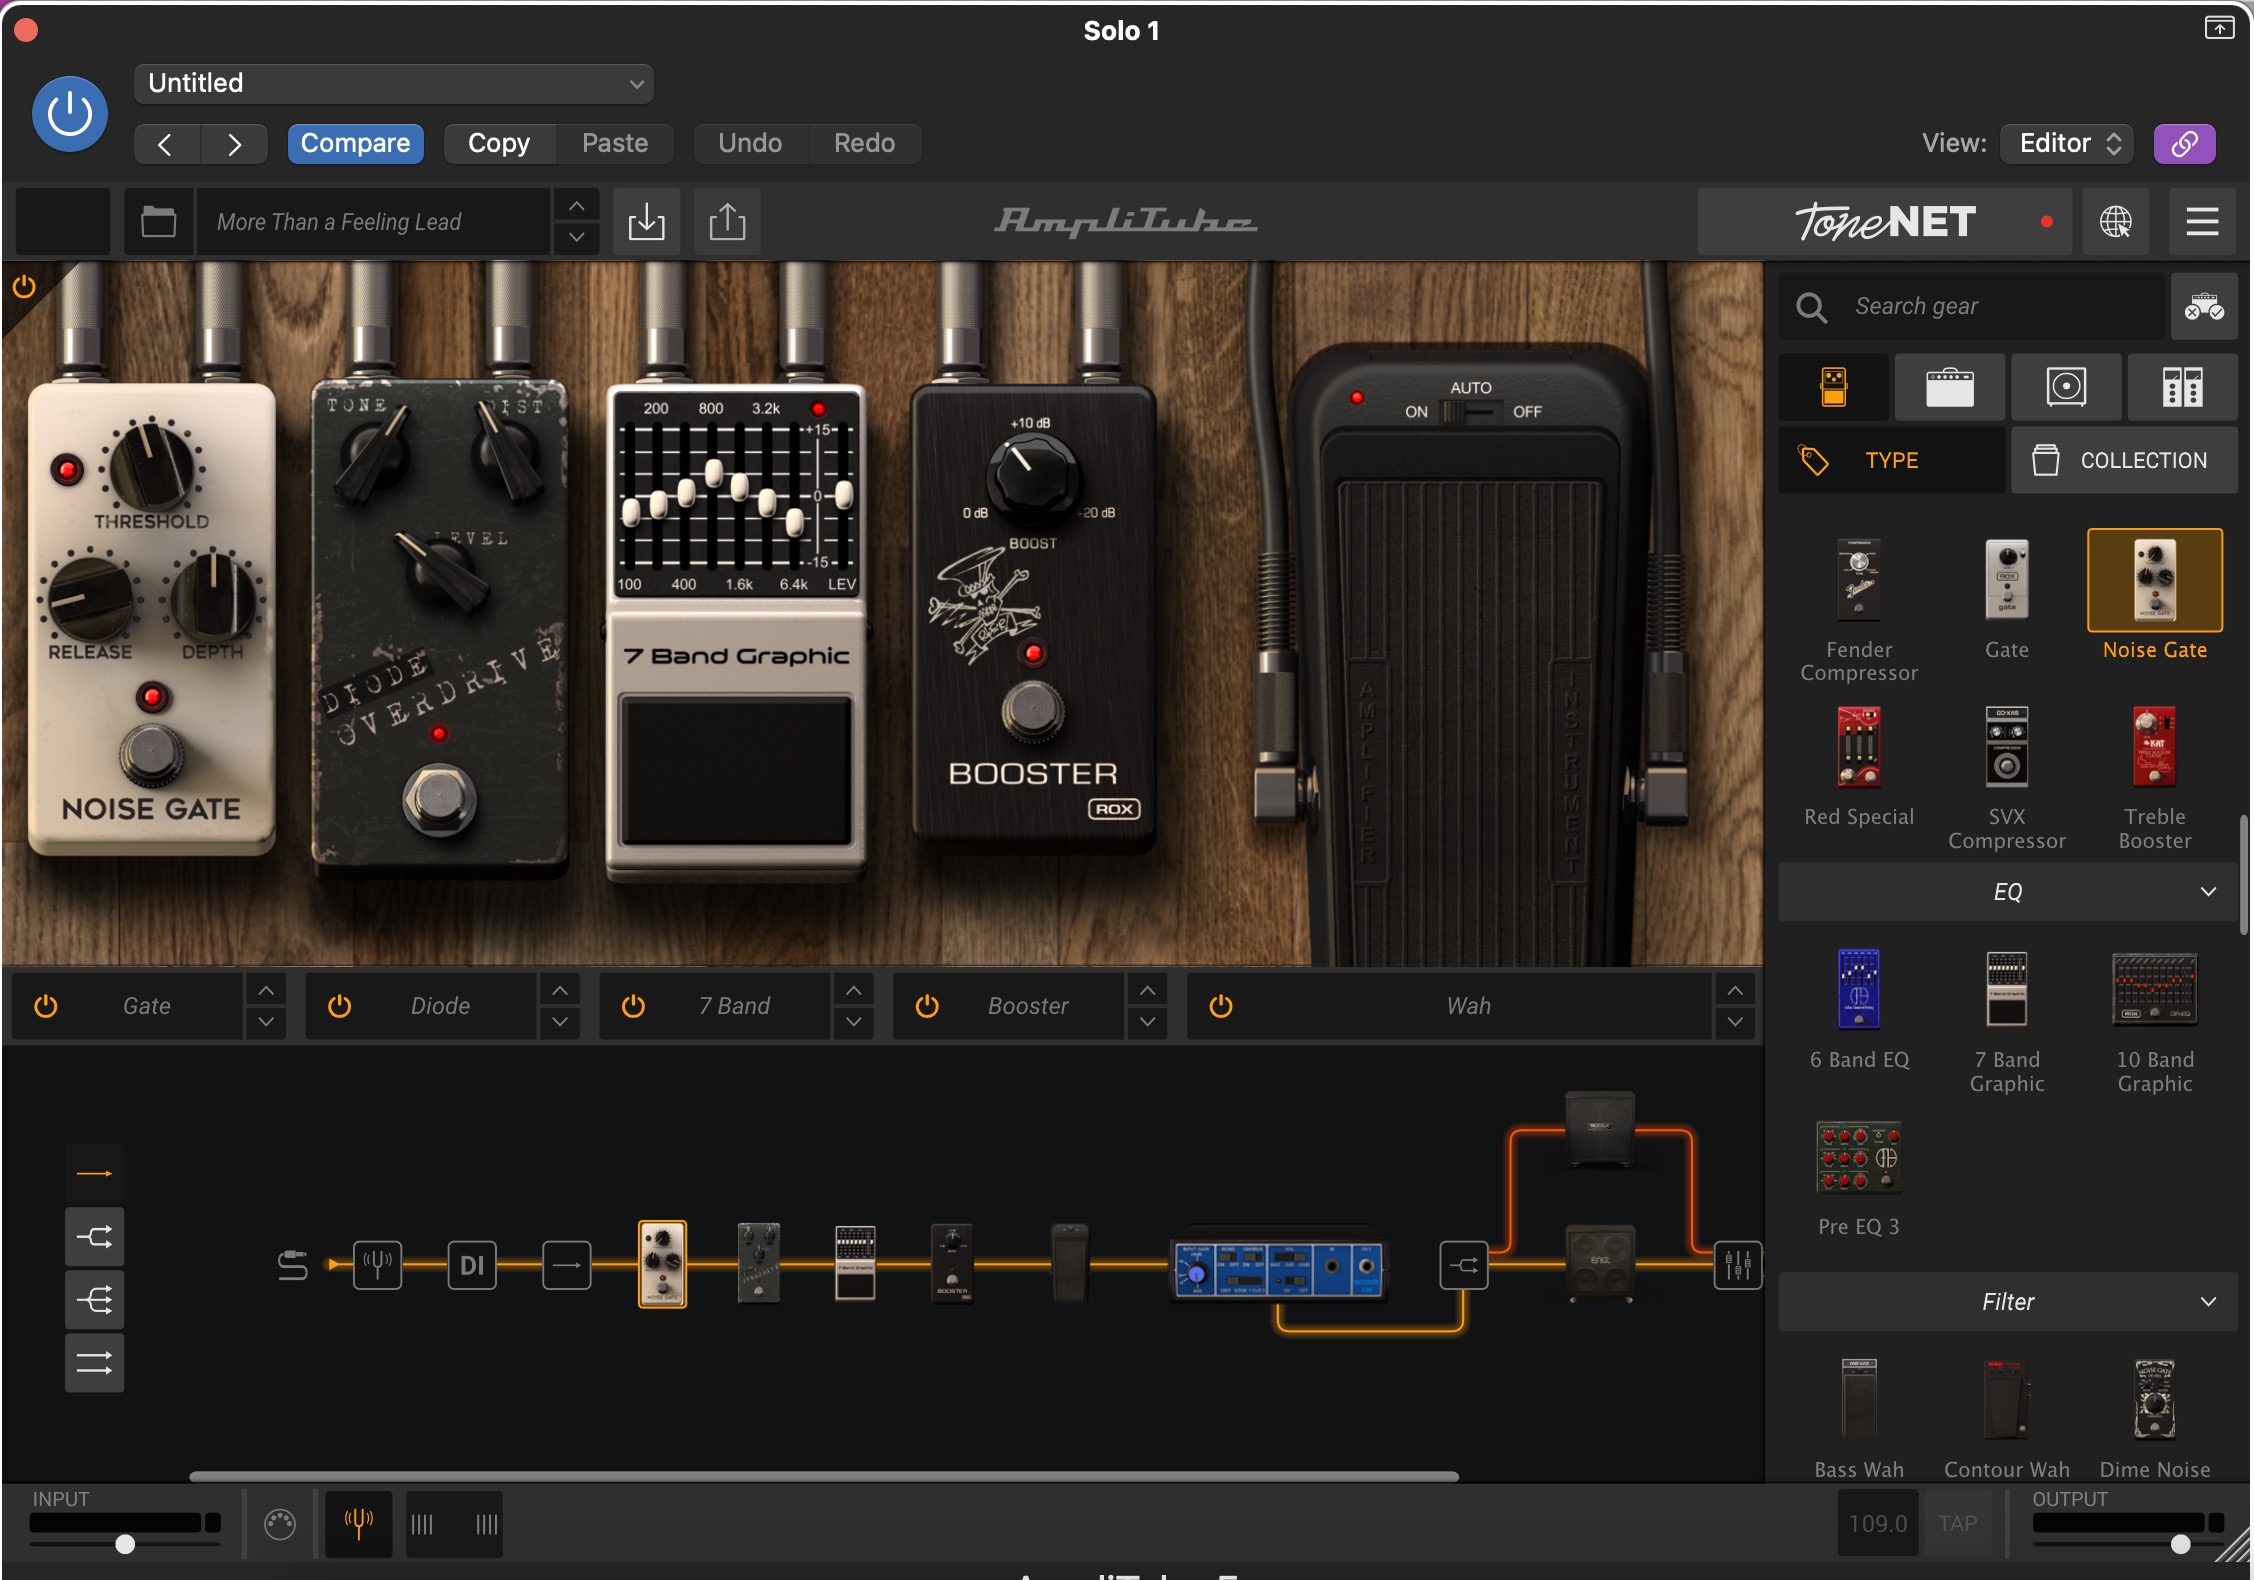
Task: Click the Compare button
Action: (355, 143)
